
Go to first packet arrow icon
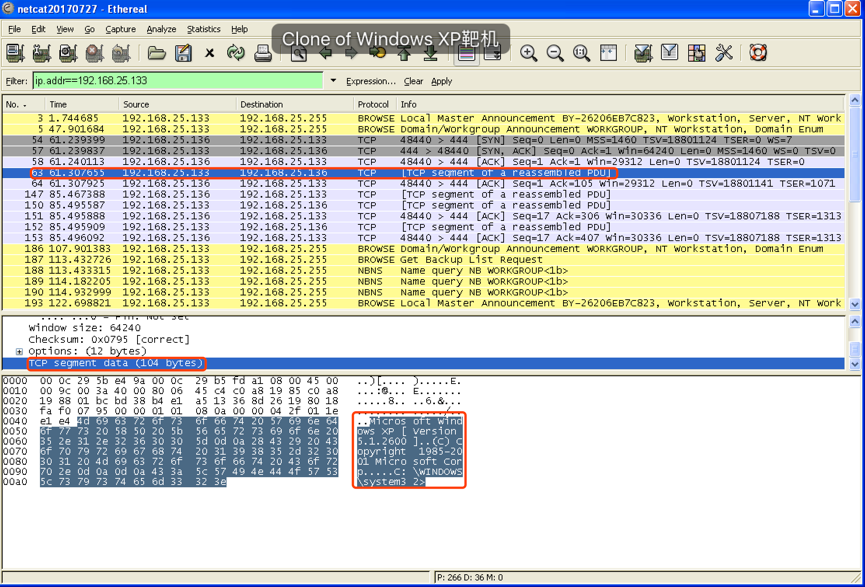(x=404, y=54)
